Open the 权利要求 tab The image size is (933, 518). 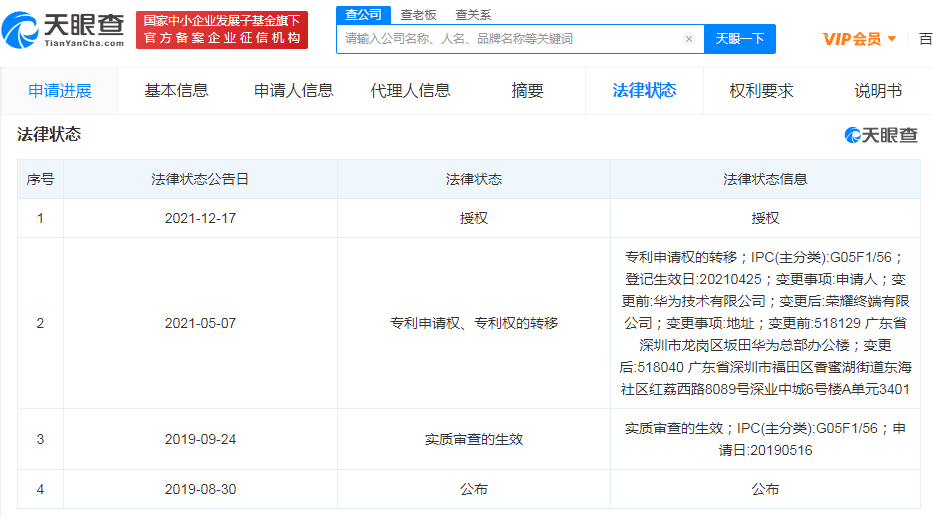pos(761,91)
